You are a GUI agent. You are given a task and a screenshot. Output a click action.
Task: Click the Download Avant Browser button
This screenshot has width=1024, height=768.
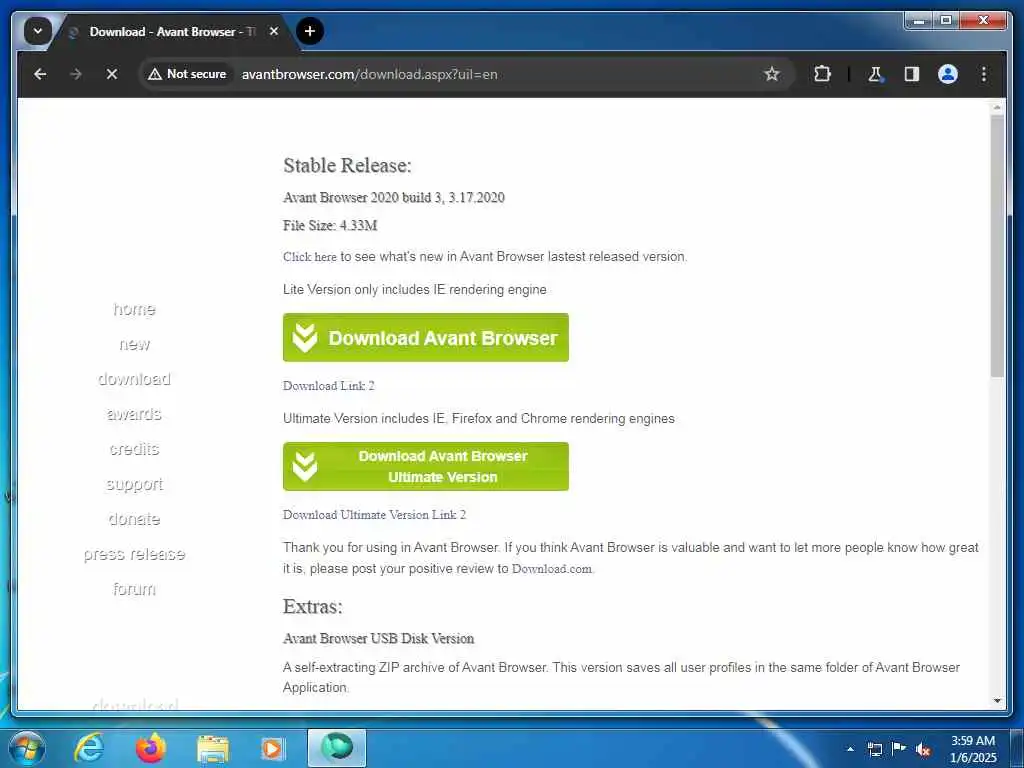[426, 338]
